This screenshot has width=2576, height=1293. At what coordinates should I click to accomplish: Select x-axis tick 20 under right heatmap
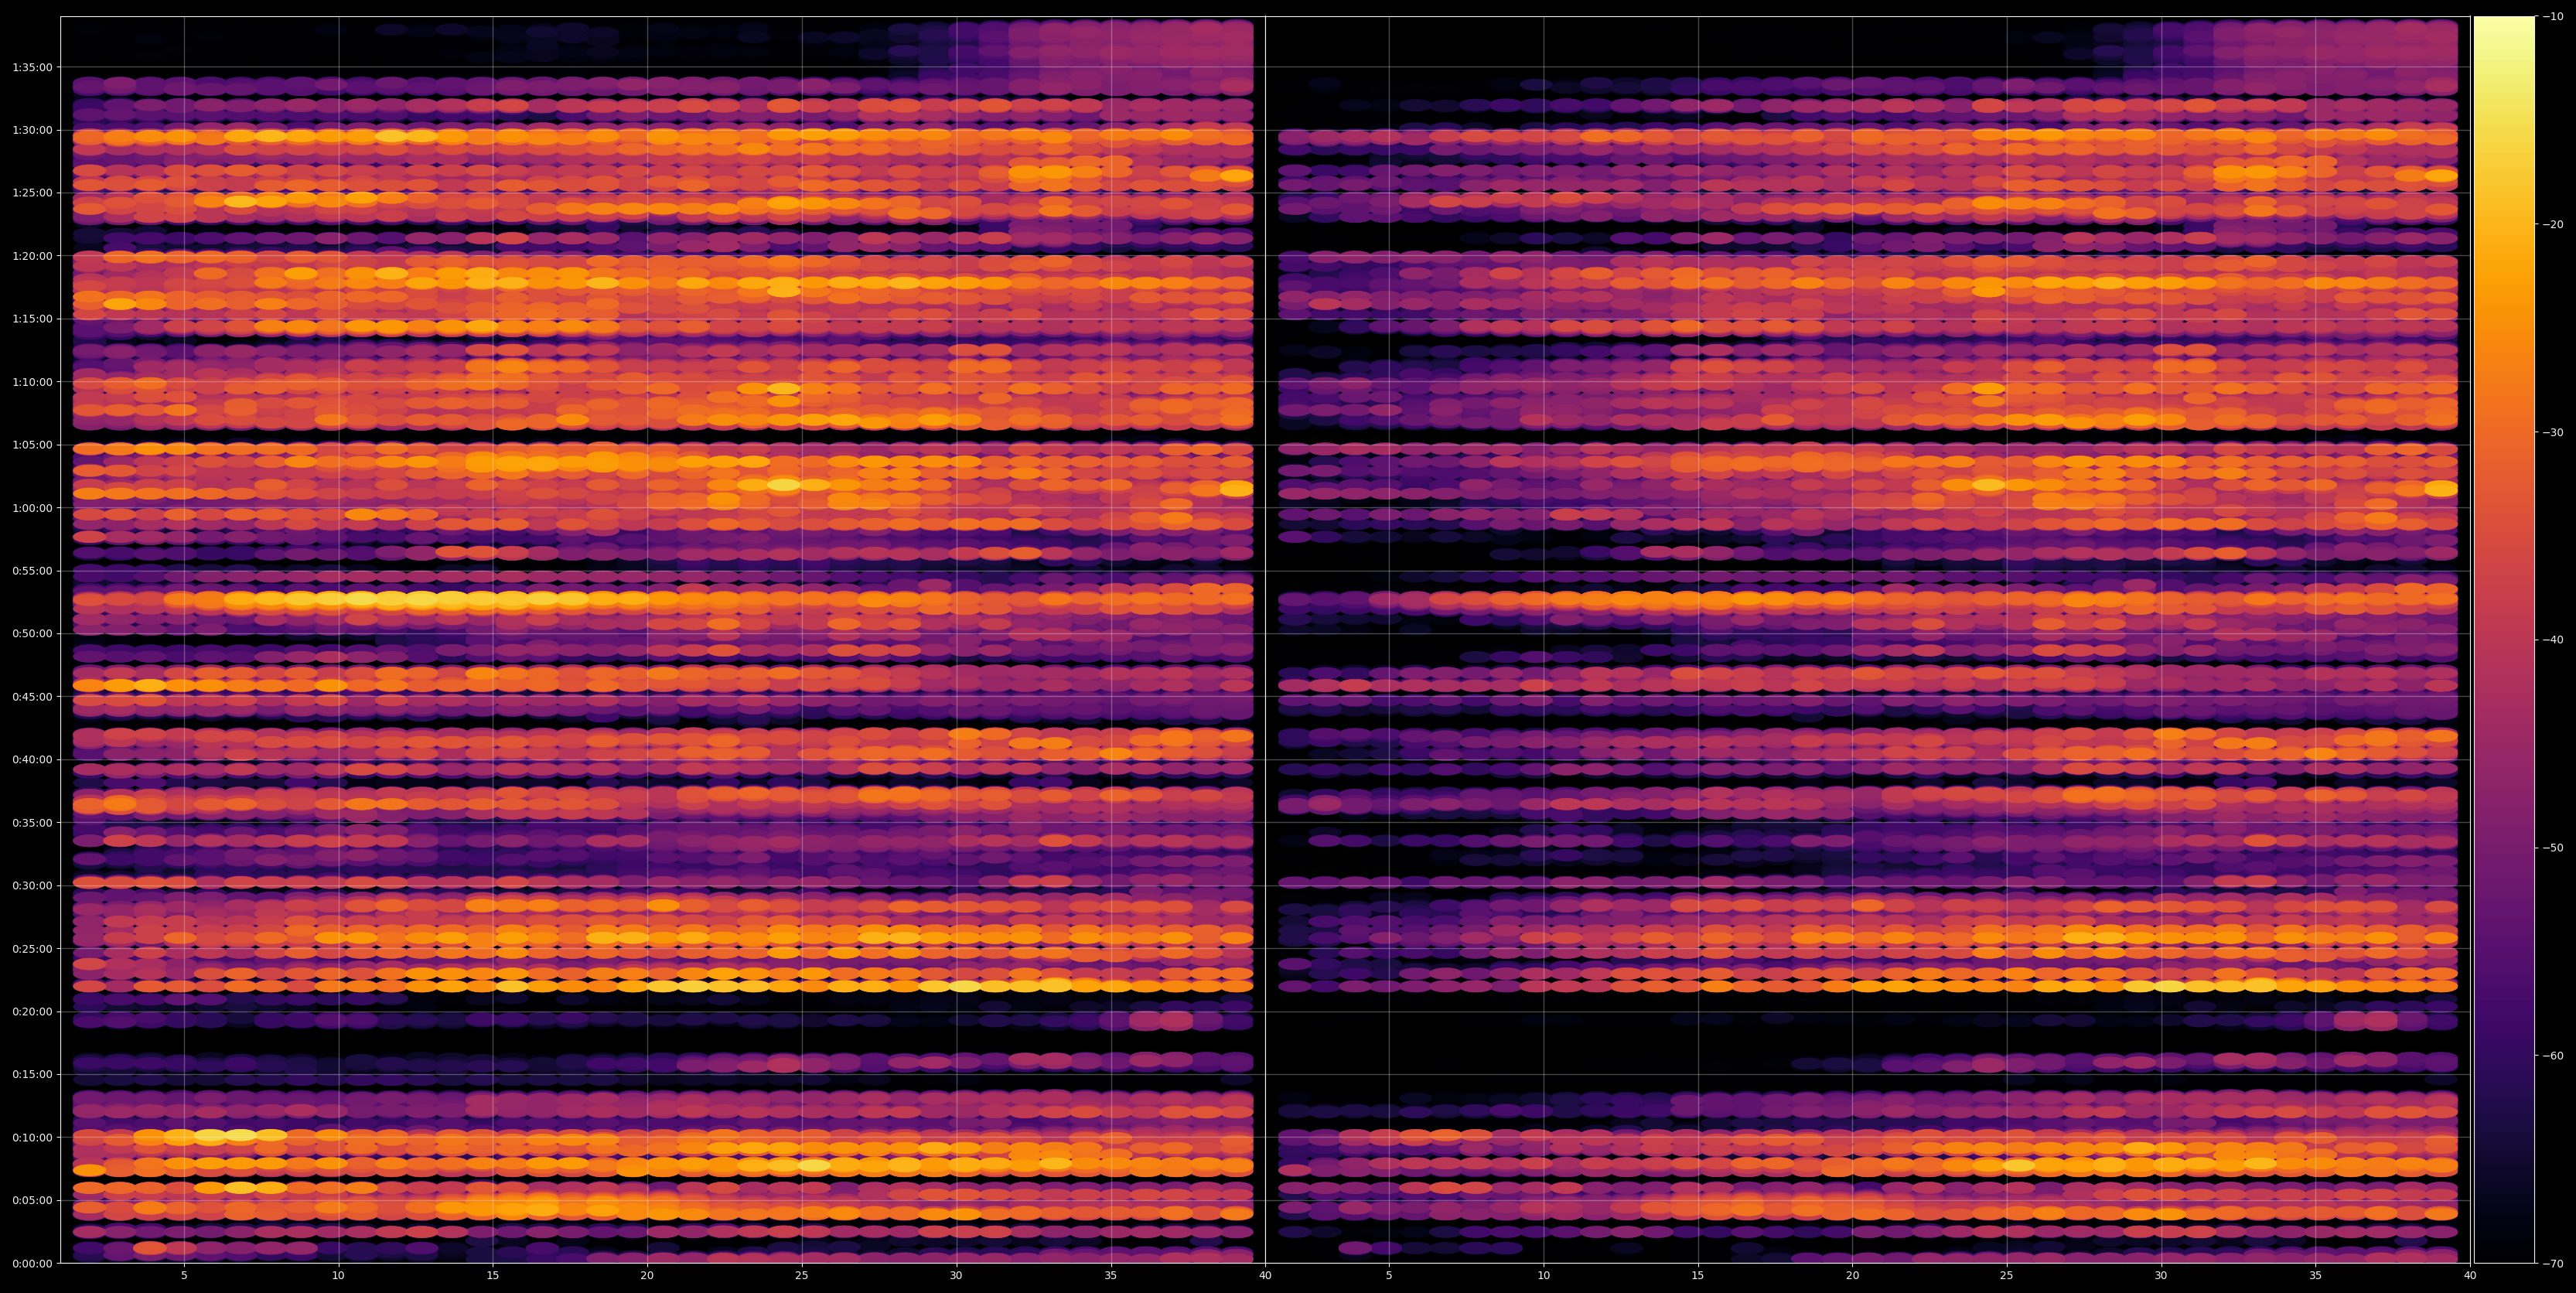(1852, 1276)
